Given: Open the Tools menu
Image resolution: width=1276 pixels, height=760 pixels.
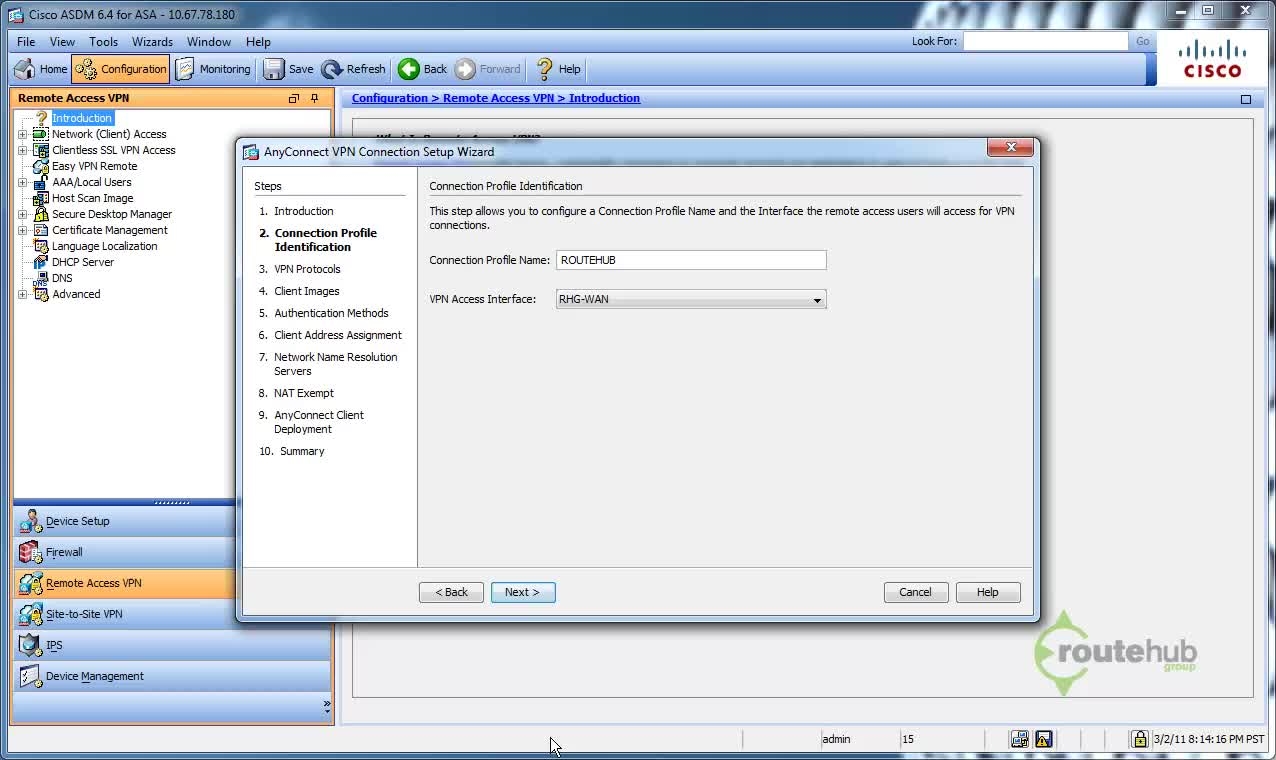Looking at the screenshot, I should coord(103,42).
